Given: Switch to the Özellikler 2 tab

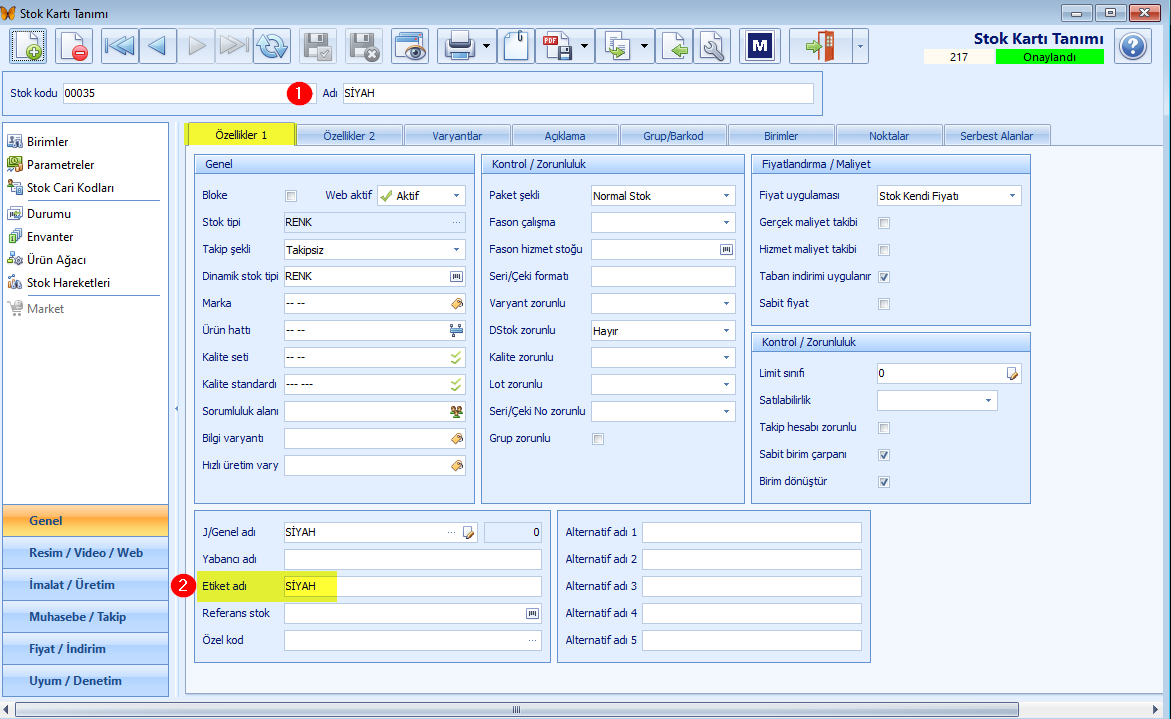Looking at the screenshot, I should pyautogui.click(x=349, y=135).
